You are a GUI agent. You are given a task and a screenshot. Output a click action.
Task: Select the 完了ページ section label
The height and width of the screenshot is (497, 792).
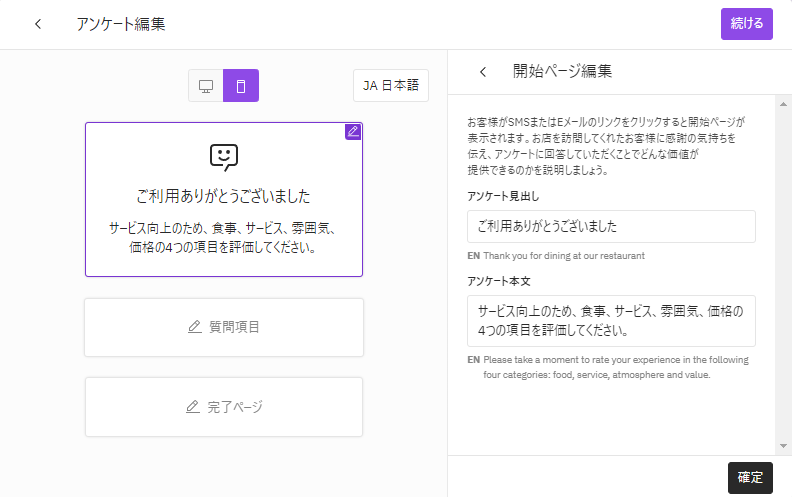pyautogui.click(x=235, y=407)
